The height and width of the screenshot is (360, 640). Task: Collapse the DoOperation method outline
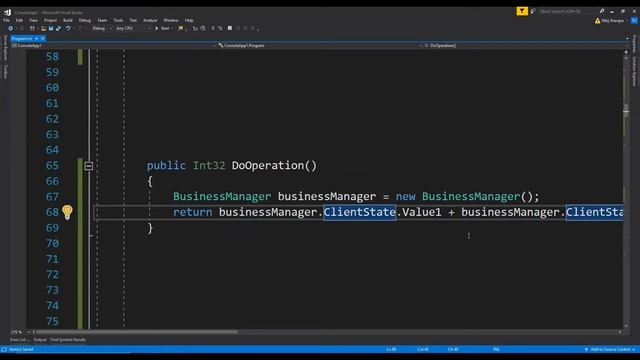pyautogui.click(x=89, y=166)
